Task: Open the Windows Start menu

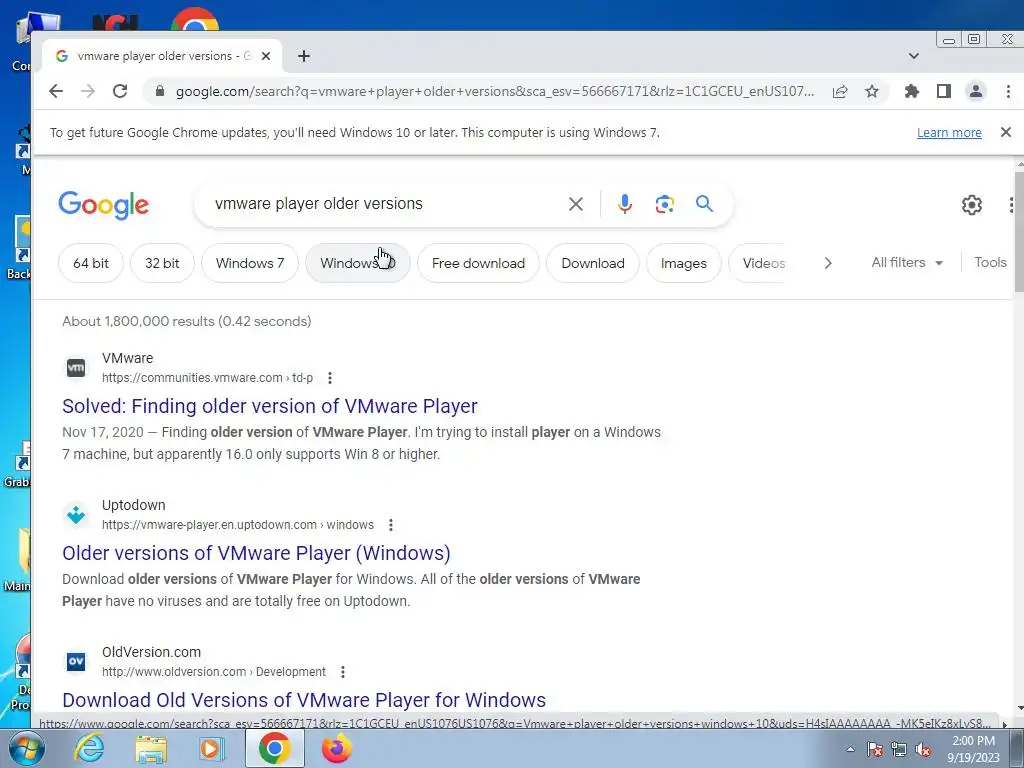Action: pyautogui.click(x=26, y=748)
